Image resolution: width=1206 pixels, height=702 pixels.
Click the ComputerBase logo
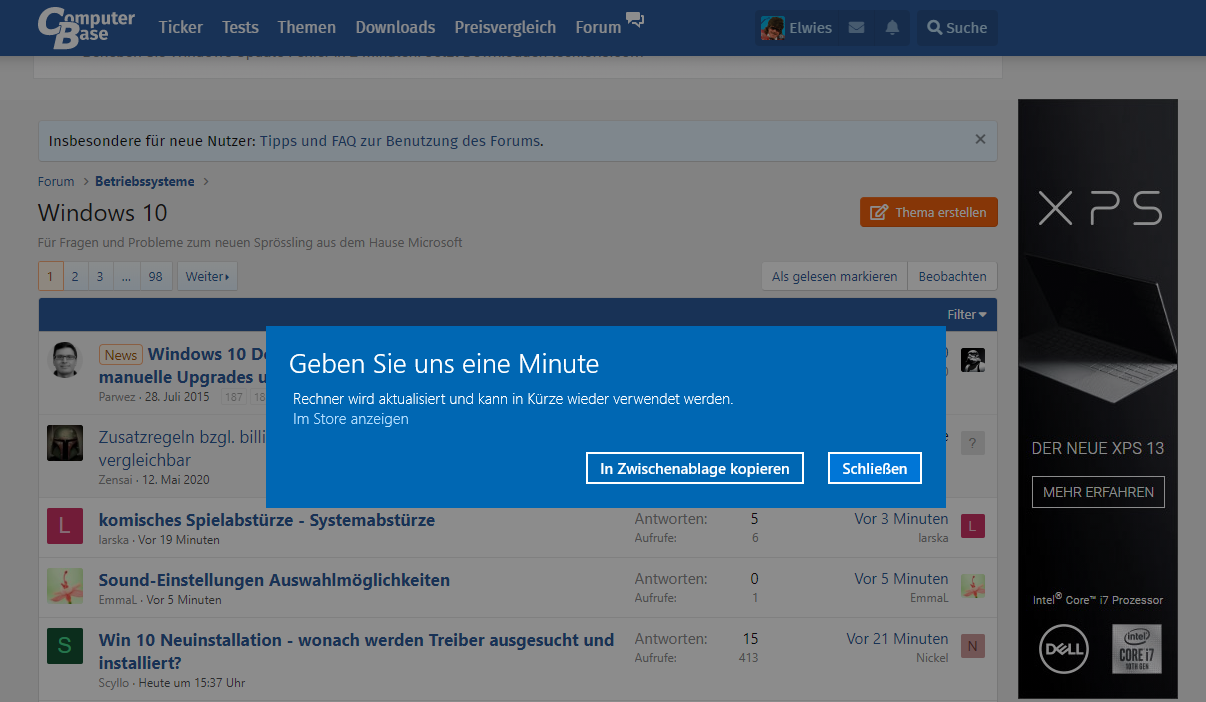coord(85,27)
